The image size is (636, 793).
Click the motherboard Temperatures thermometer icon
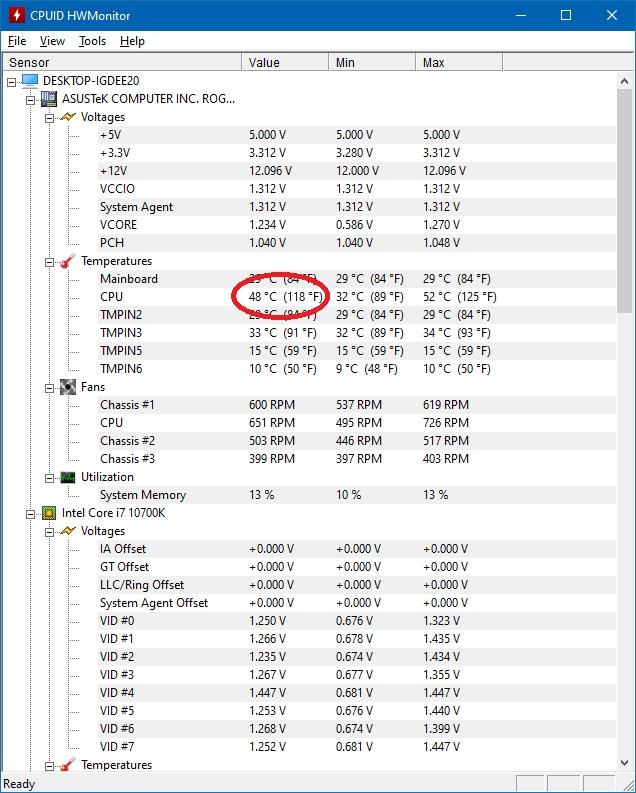click(x=68, y=261)
